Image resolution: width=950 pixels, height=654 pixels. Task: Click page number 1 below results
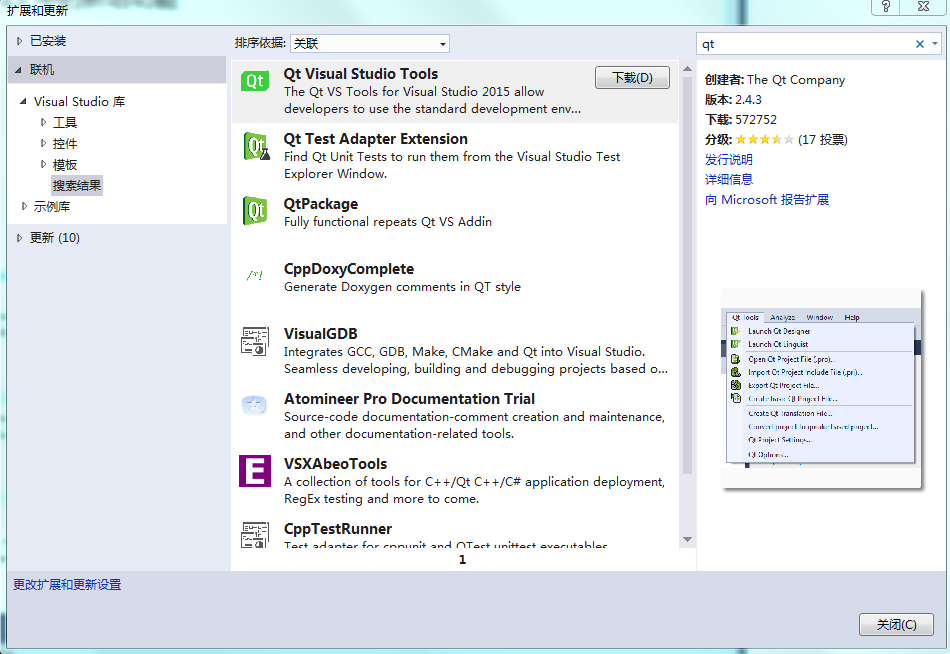462,559
